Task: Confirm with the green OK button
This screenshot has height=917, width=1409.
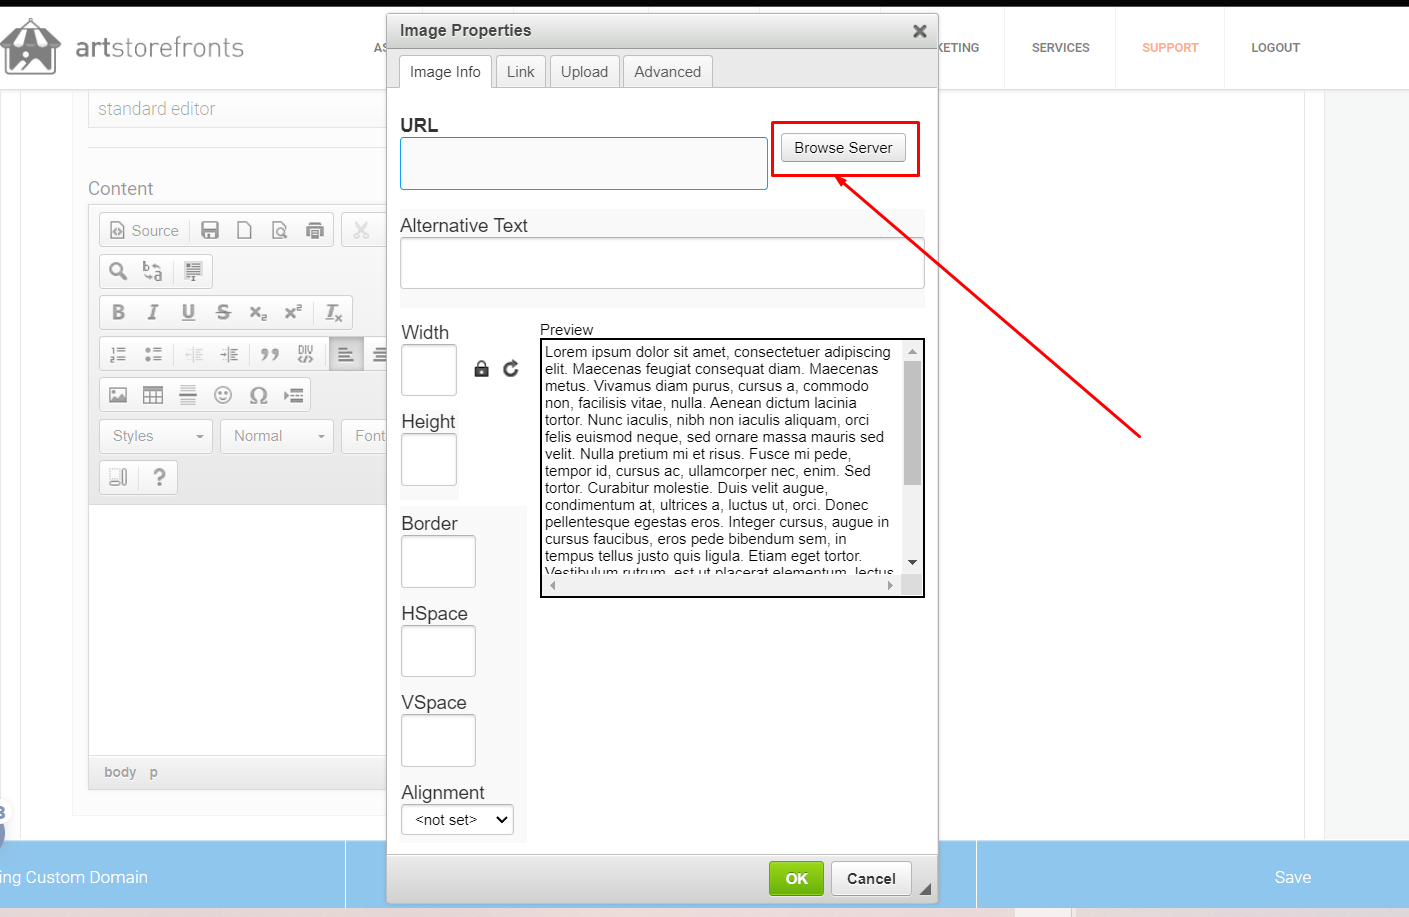Action: (796, 878)
